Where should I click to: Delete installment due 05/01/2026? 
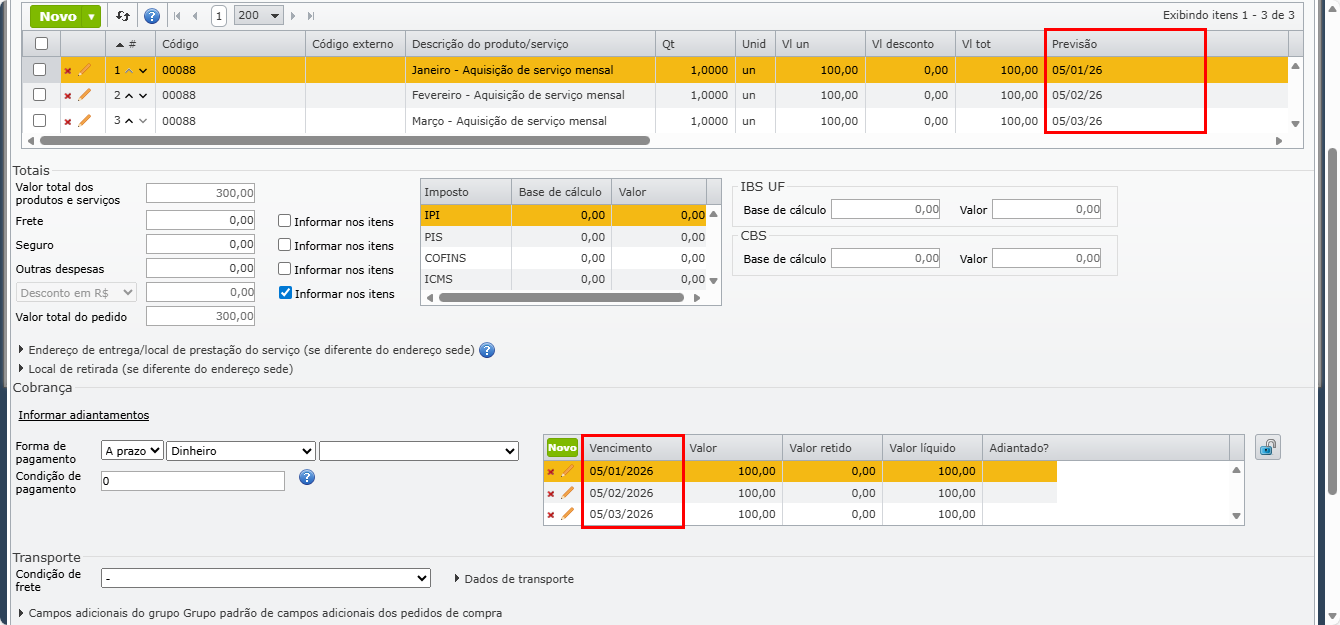(x=551, y=472)
